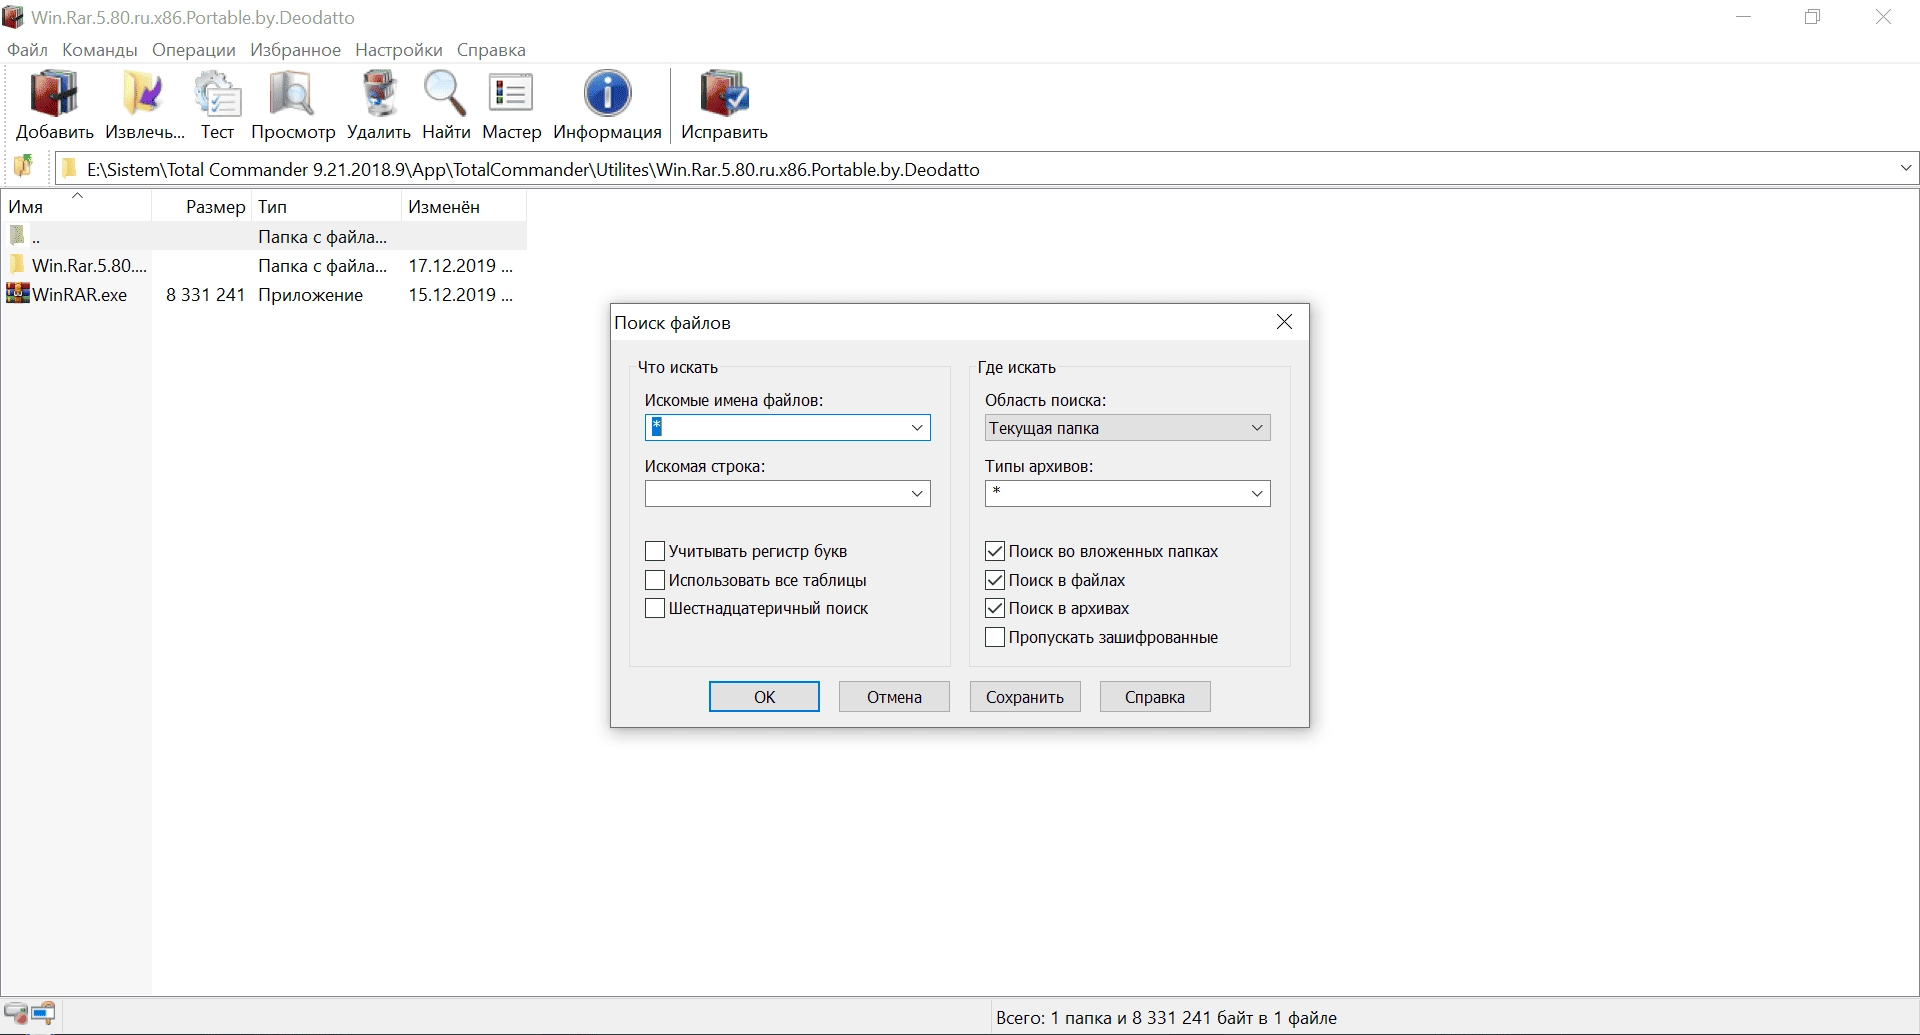Select the WinRAR.exe file name
1920x1035 pixels.
(x=80, y=295)
